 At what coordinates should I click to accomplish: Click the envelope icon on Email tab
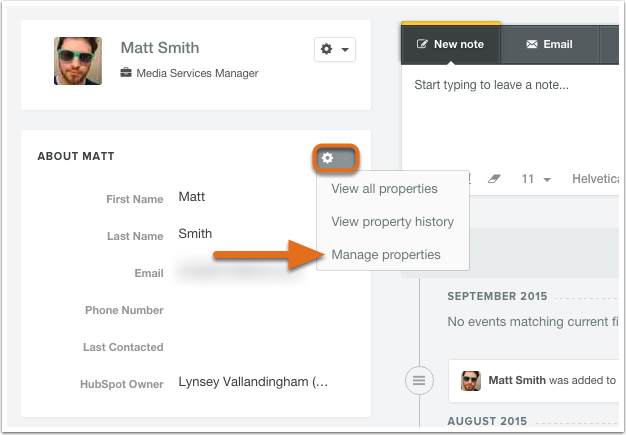click(x=532, y=44)
